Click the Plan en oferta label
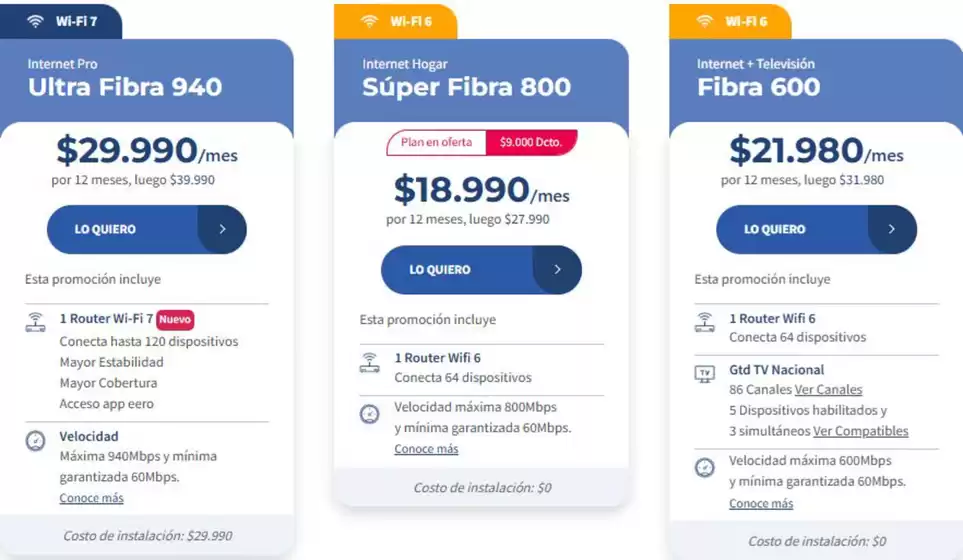The image size is (963, 560). pyautogui.click(x=435, y=143)
